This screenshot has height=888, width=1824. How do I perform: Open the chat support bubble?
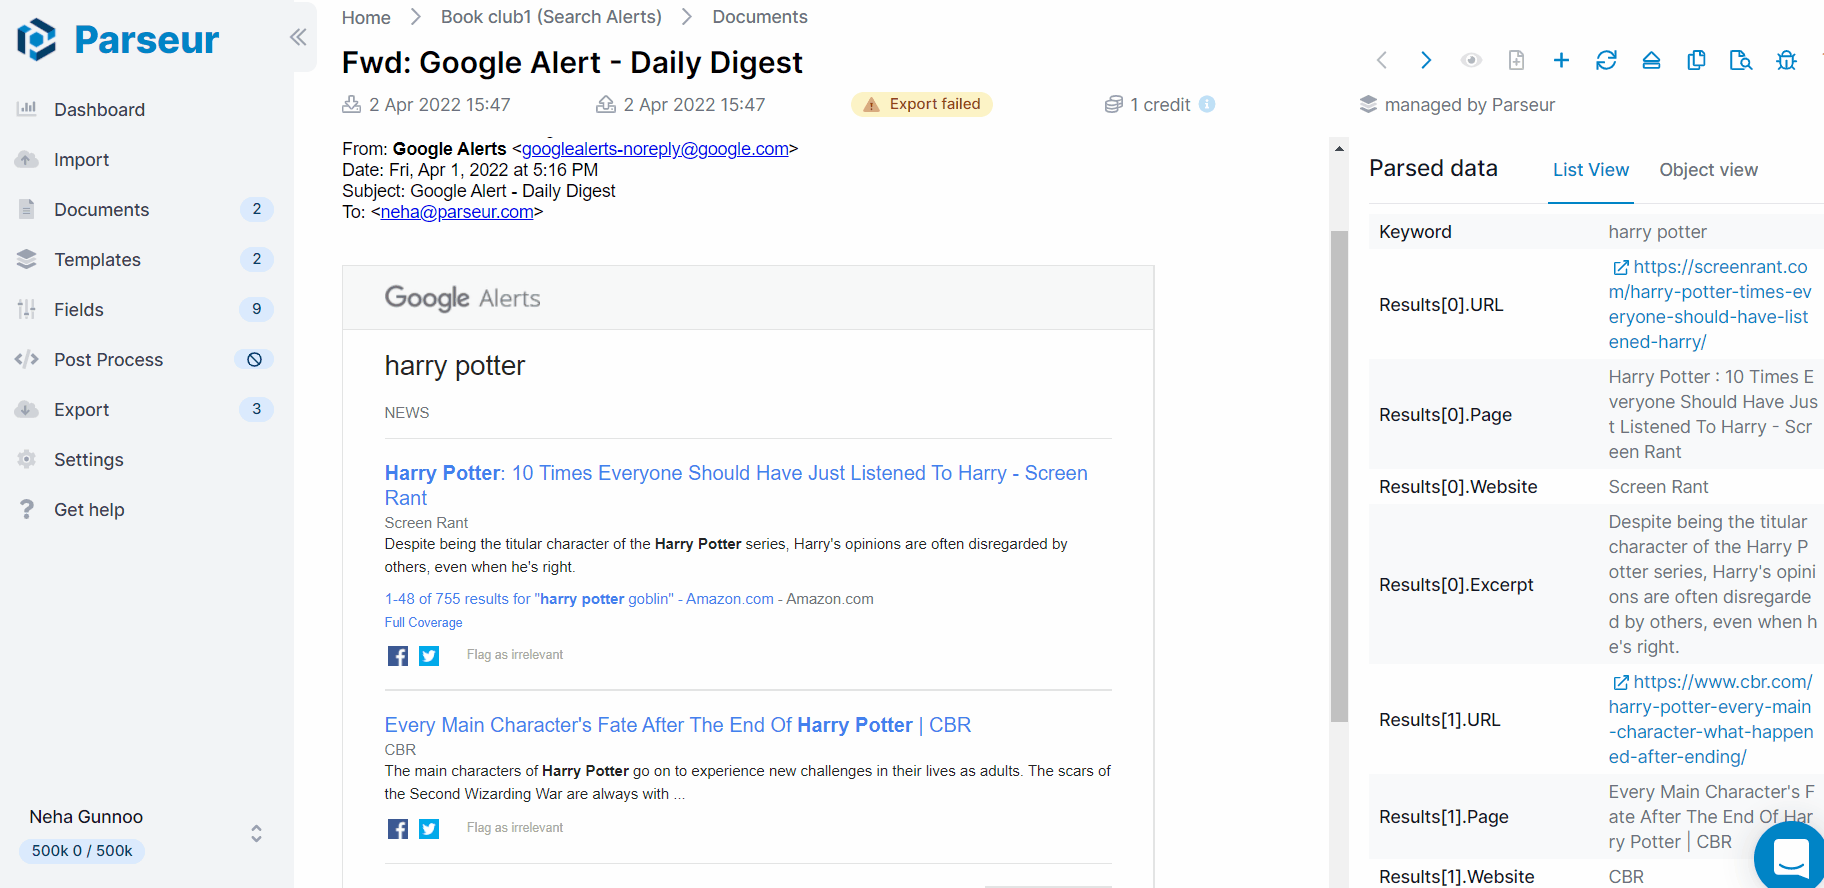[x=1790, y=856]
